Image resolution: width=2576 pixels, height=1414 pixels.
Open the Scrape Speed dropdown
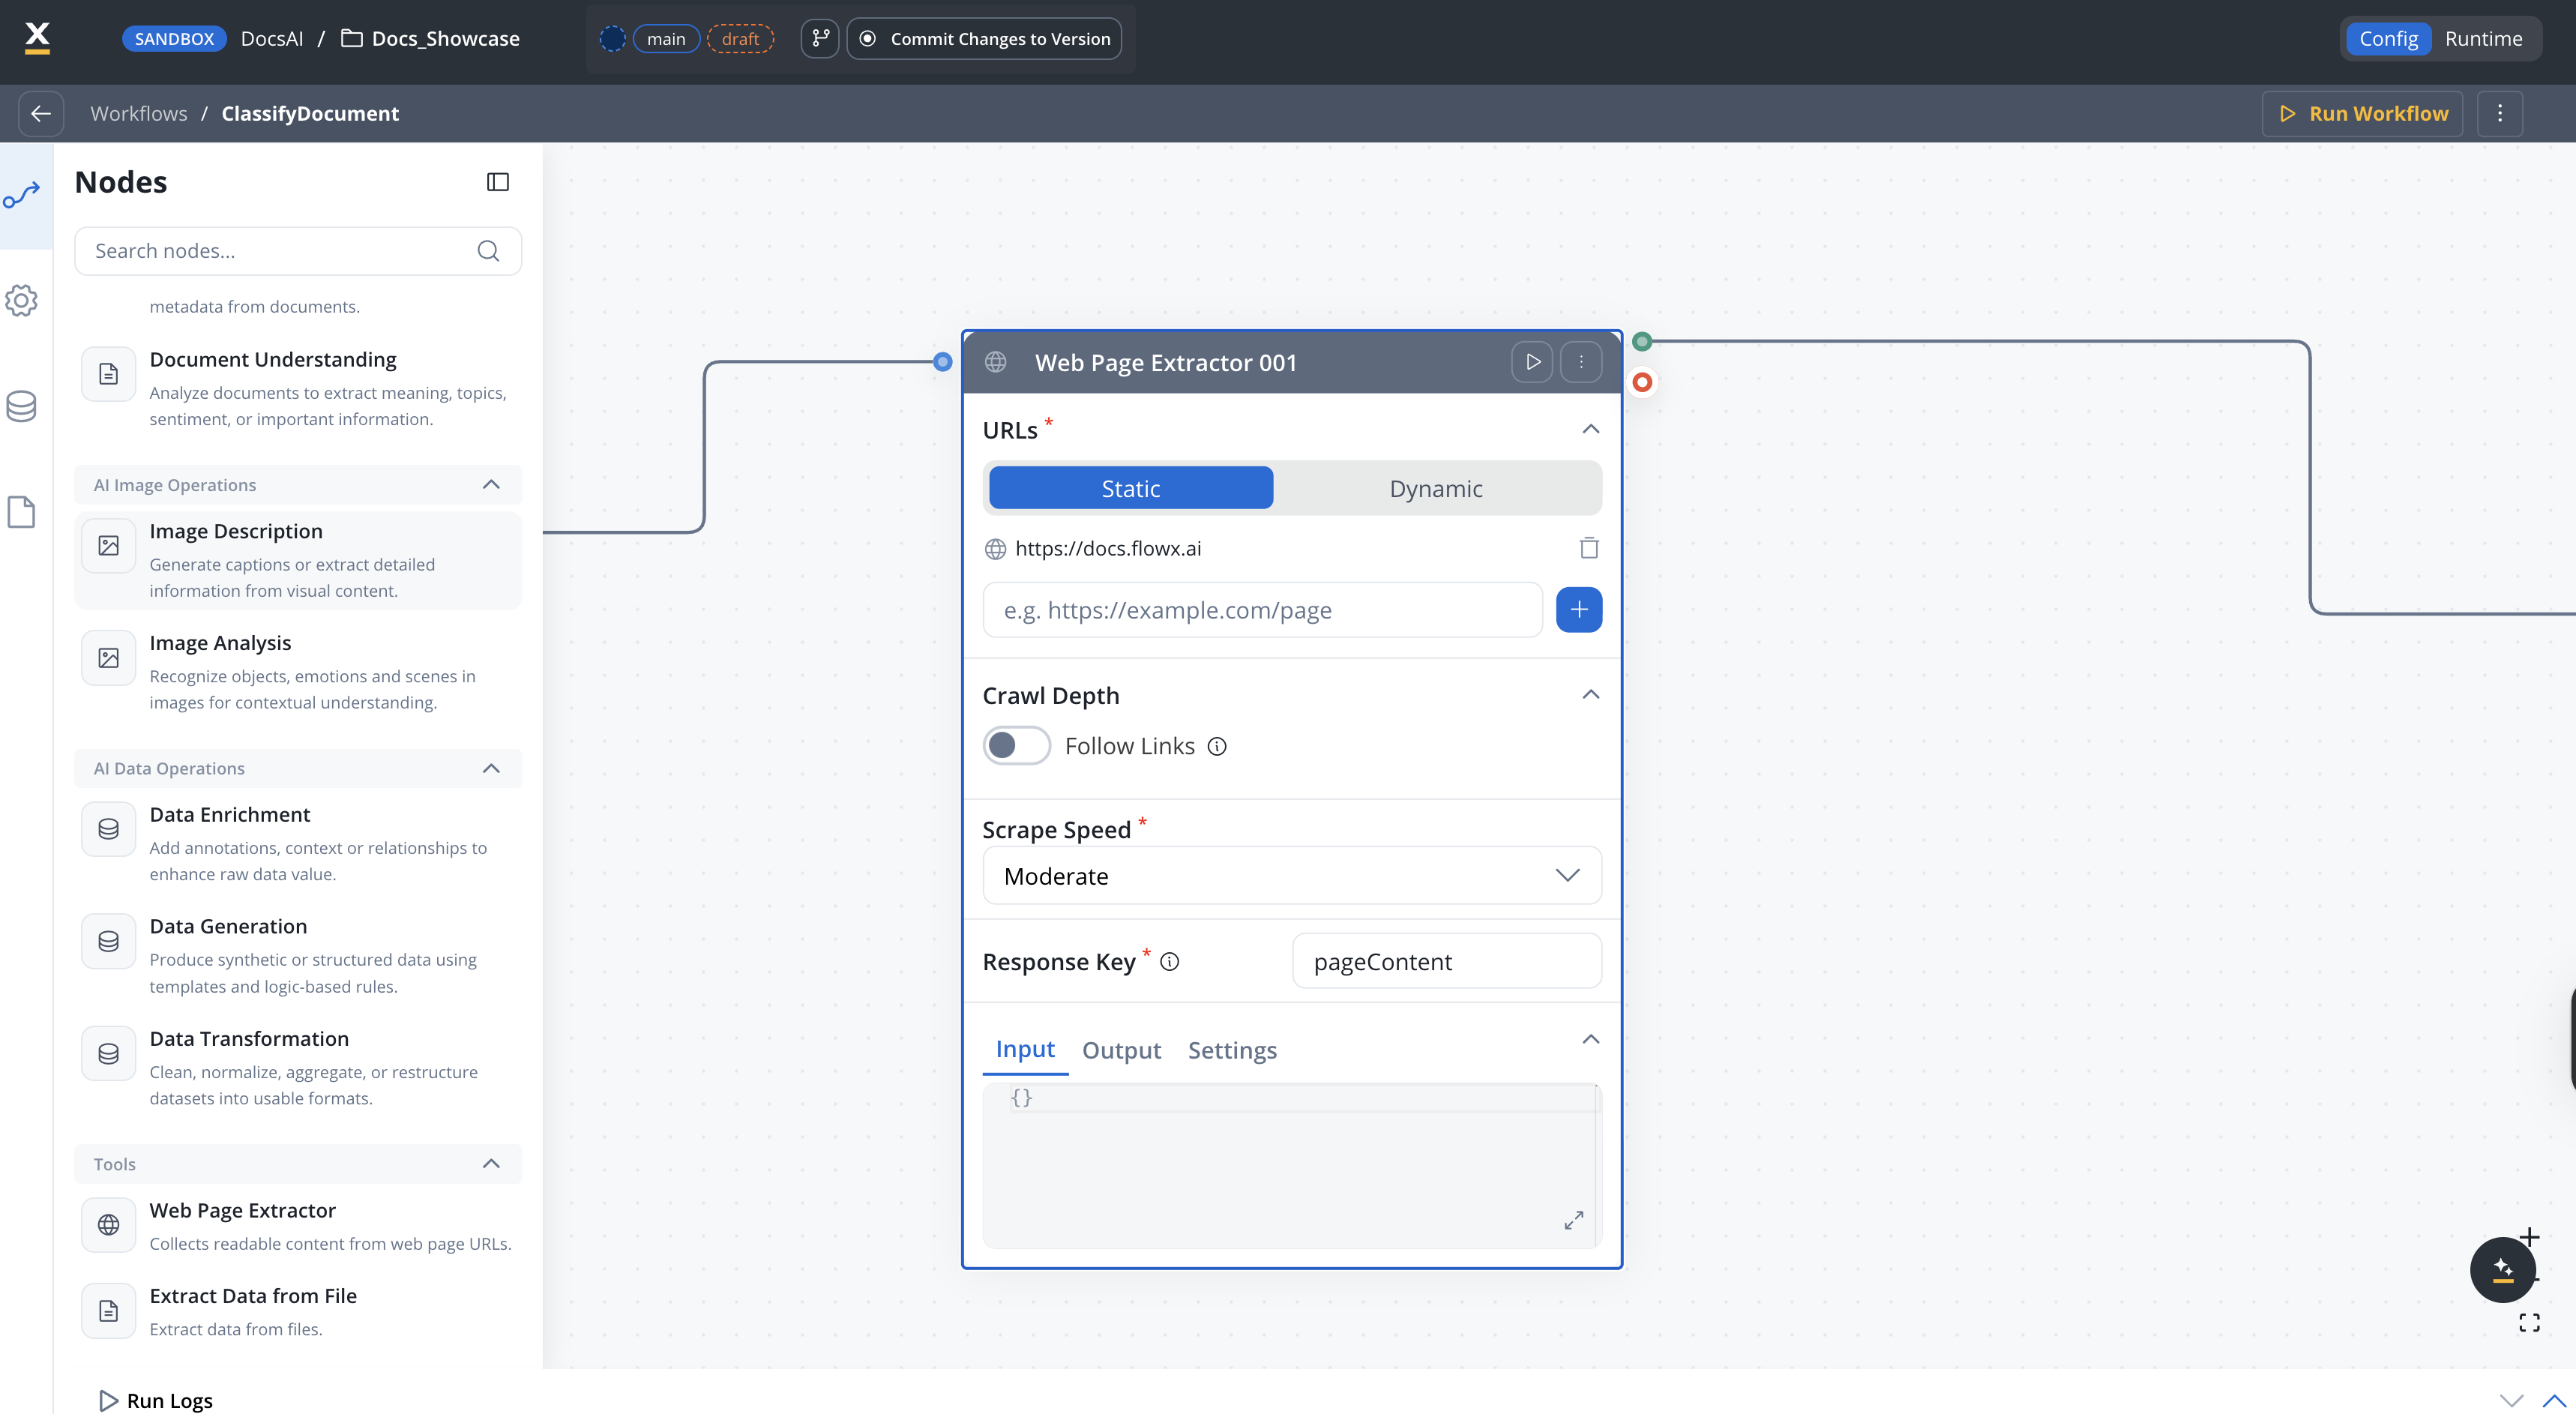(x=1291, y=876)
